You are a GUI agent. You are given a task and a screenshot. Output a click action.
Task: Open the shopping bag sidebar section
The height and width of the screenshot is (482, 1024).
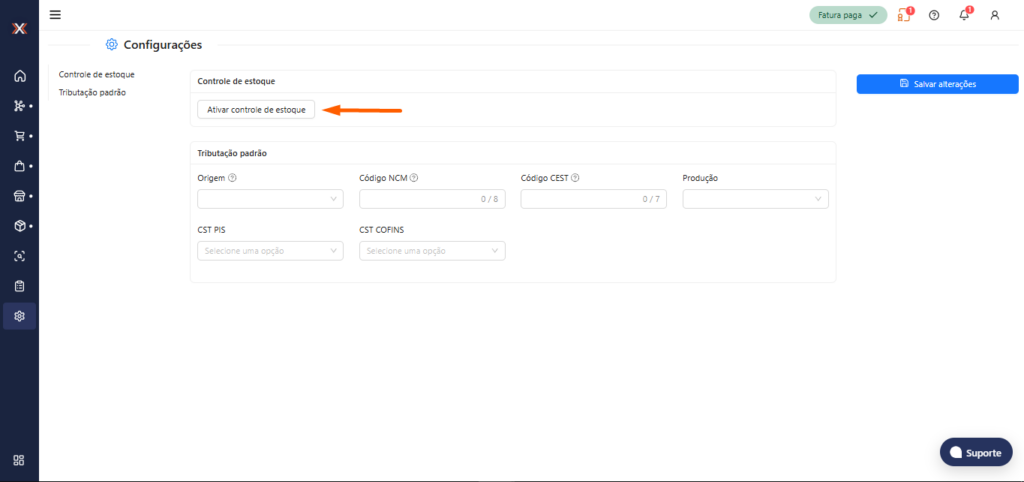pyautogui.click(x=19, y=166)
